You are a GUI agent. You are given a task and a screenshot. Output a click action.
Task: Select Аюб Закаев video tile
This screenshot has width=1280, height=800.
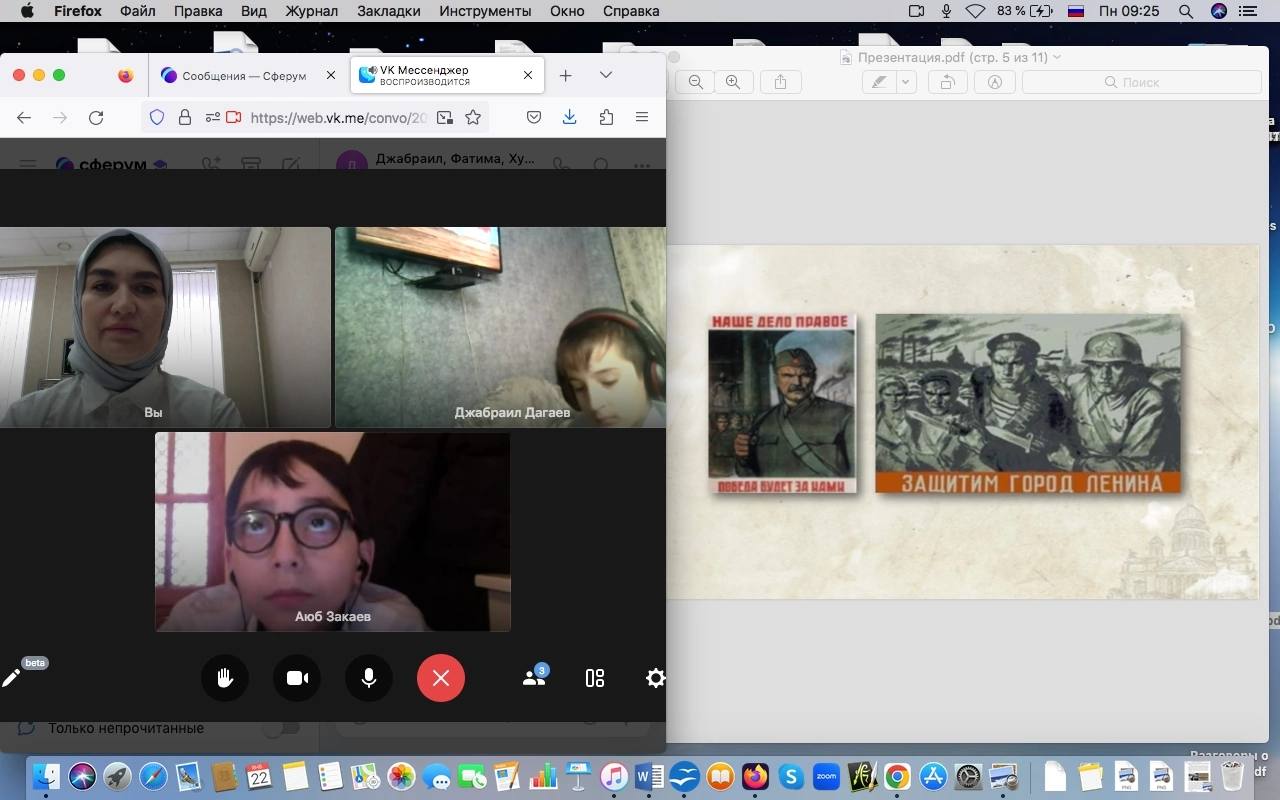coord(332,531)
